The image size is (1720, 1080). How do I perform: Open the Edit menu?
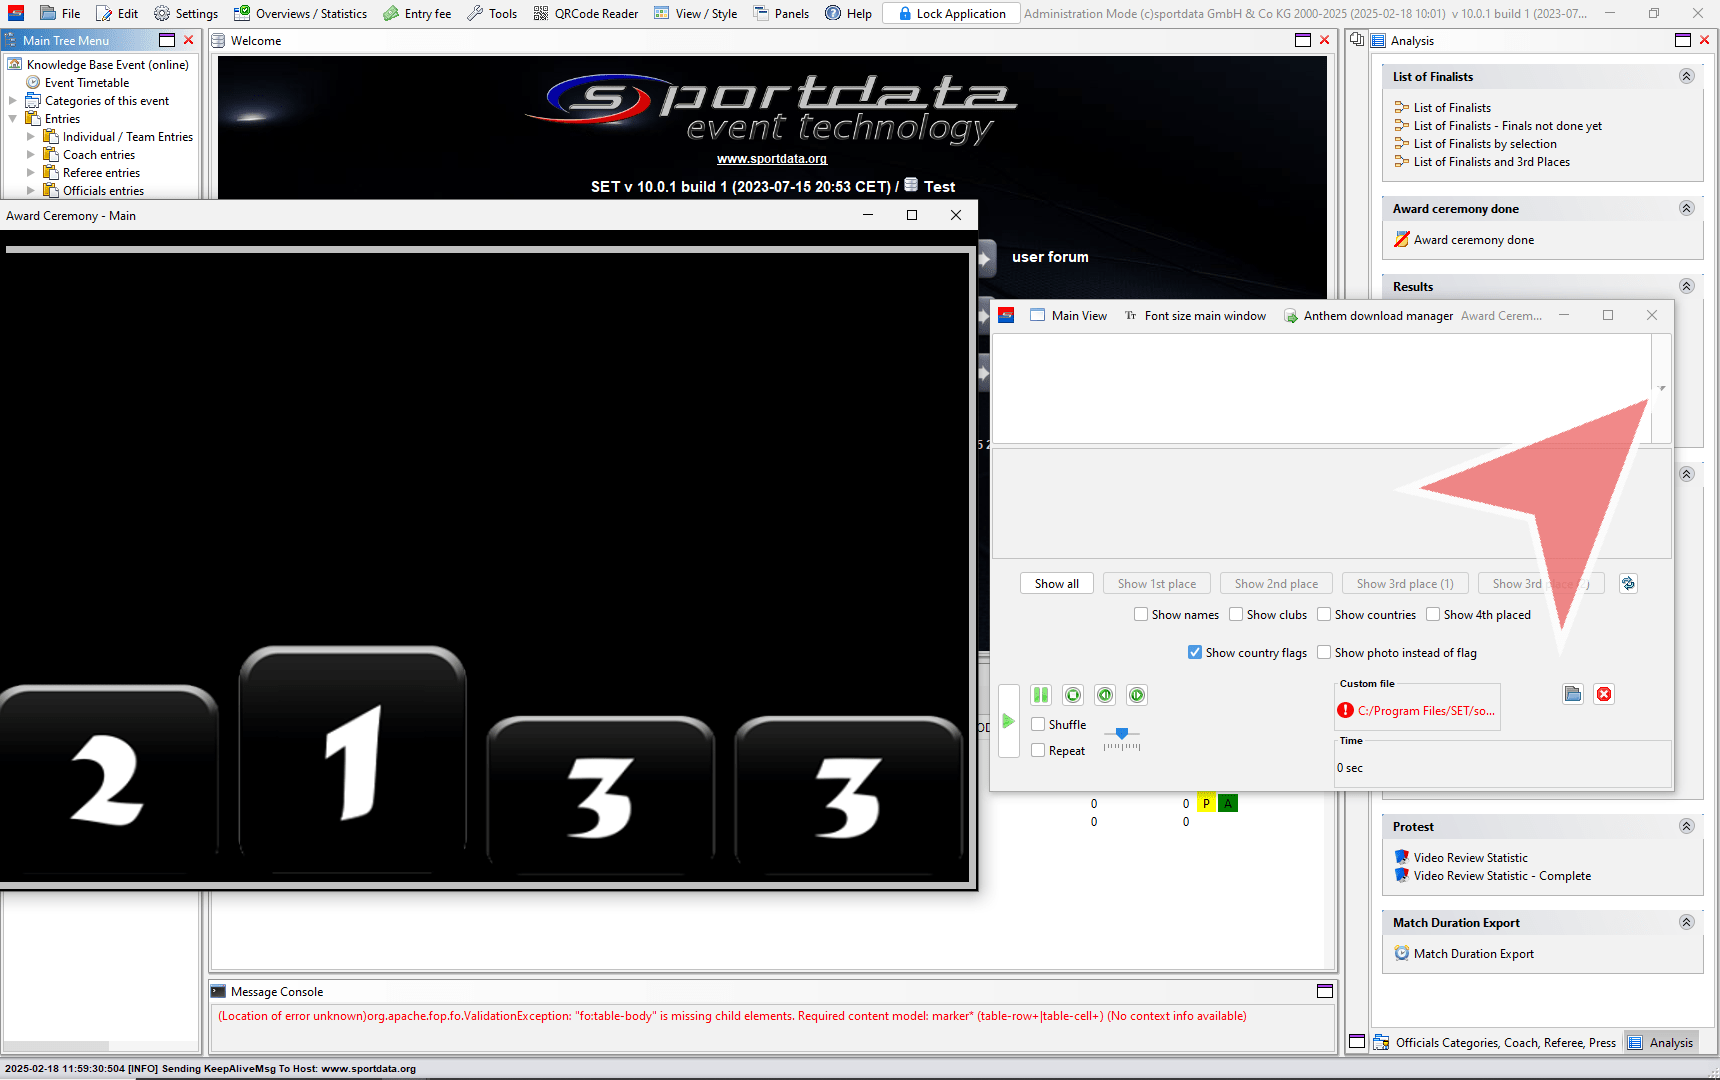(x=117, y=14)
